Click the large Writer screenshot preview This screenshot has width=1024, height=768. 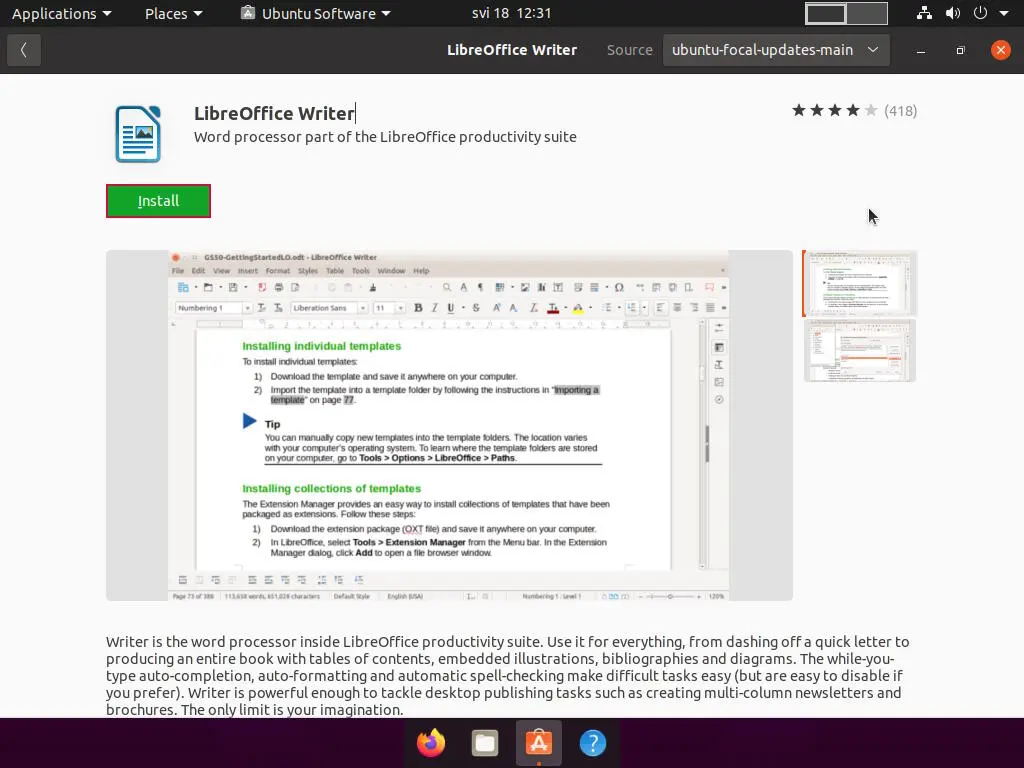tap(449, 425)
